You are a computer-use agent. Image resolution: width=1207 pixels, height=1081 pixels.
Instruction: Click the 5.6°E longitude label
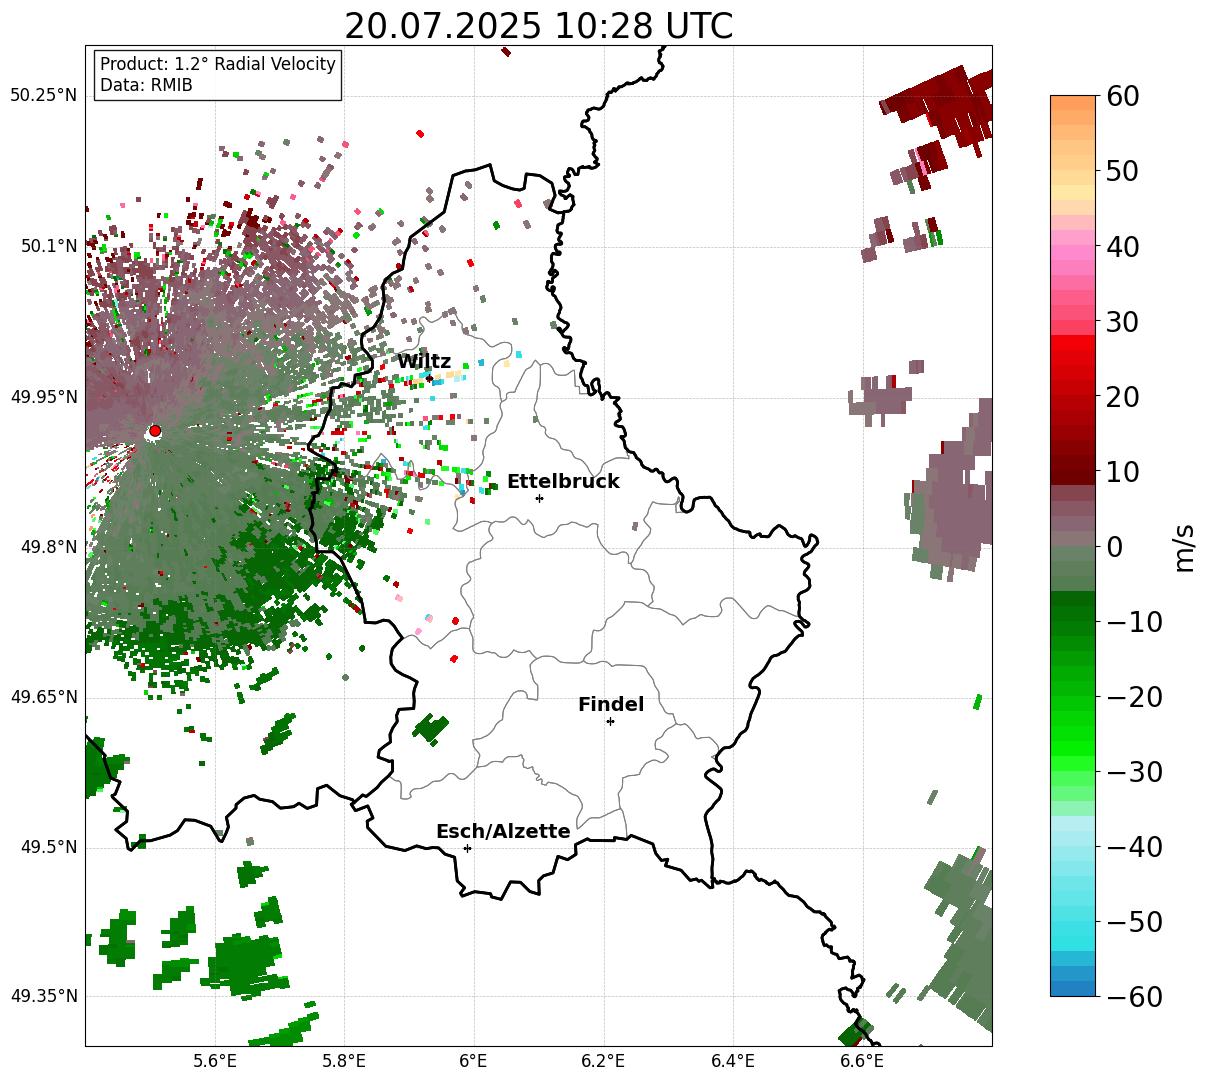pos(215,1061)
